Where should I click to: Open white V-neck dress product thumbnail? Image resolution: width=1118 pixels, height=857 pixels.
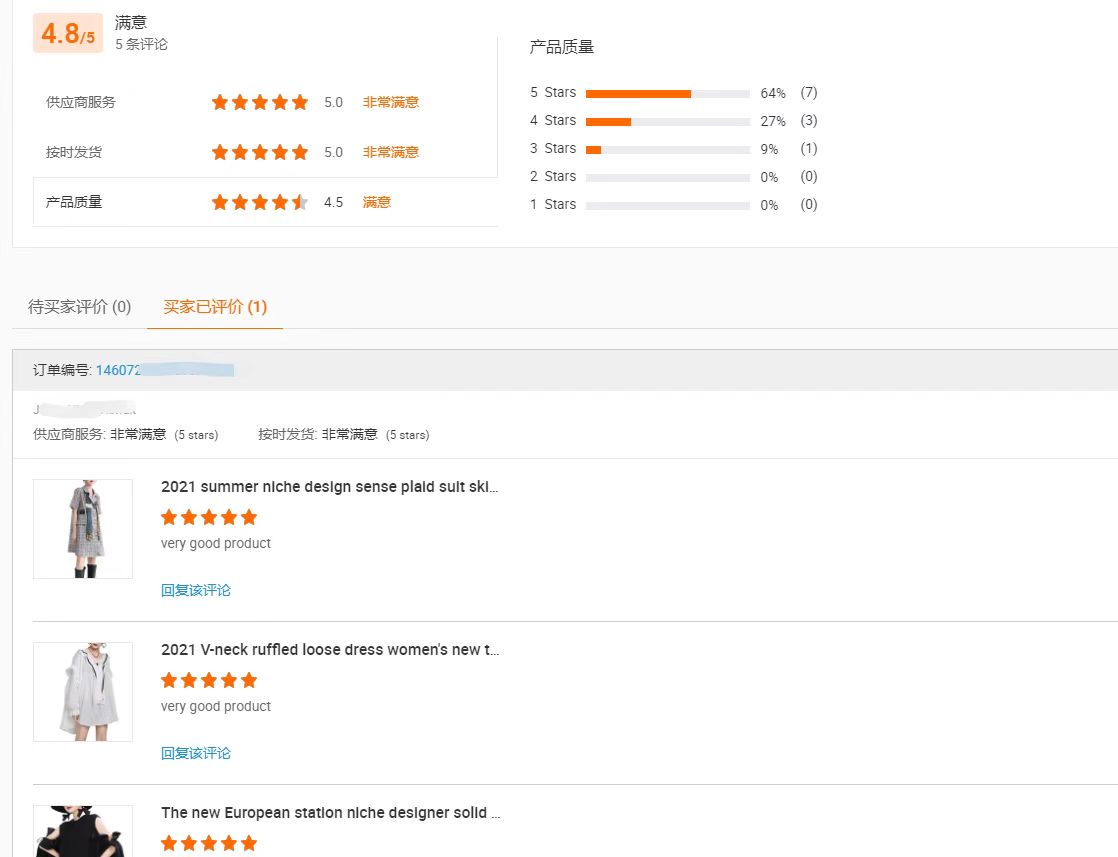pyautogui.click(x=83, y=692)
